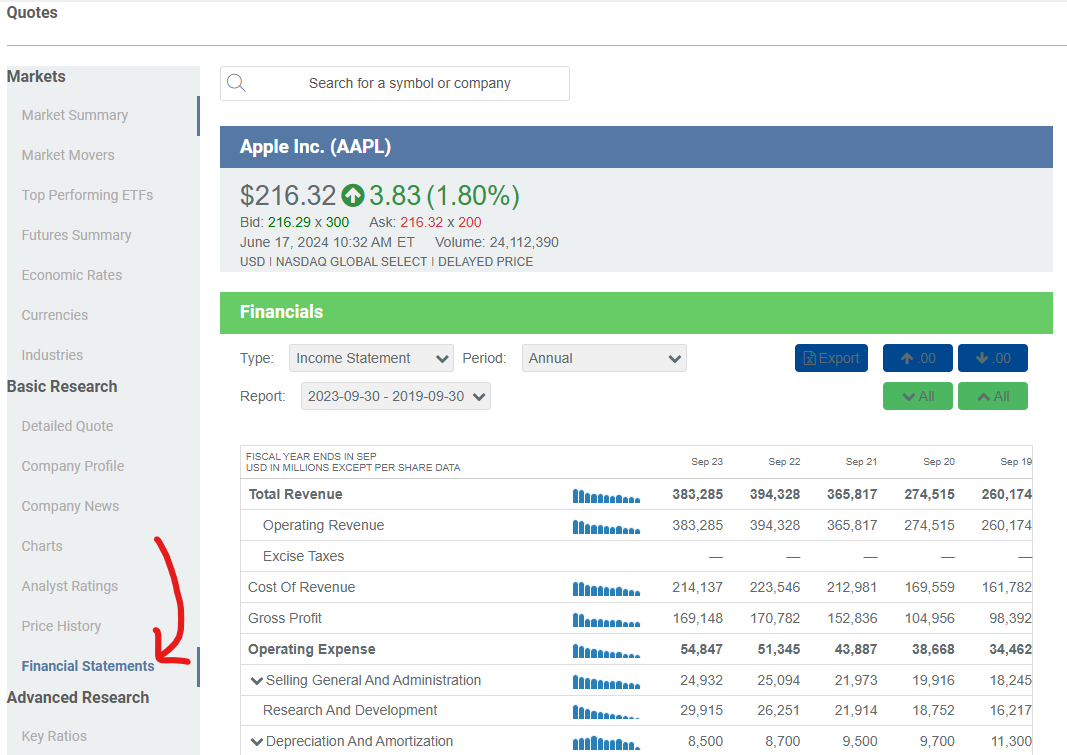Open the Operating Expense trend sparkline
Image resolution: width=1067 pixels, height=755 pixels.
(x=606, y=650)
